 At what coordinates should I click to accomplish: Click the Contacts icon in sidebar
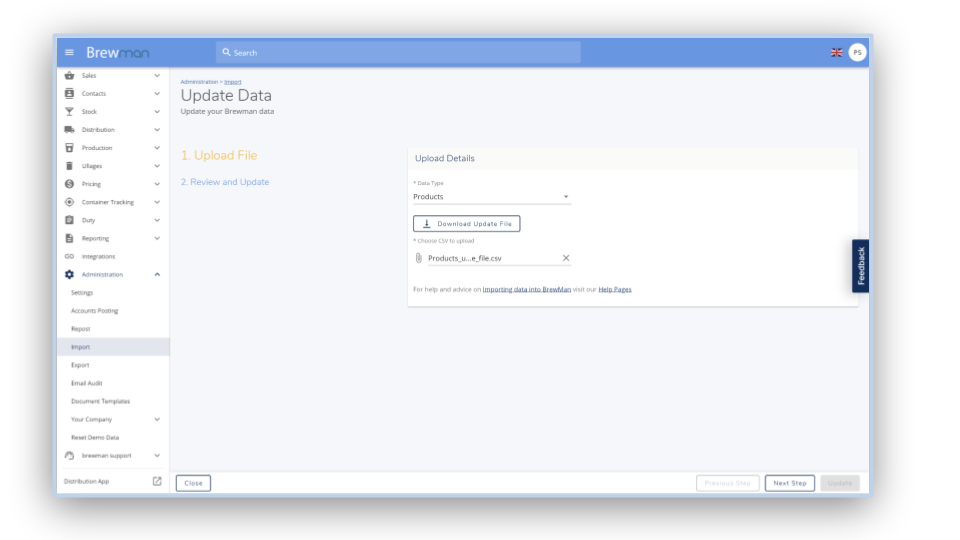[69, 94]
